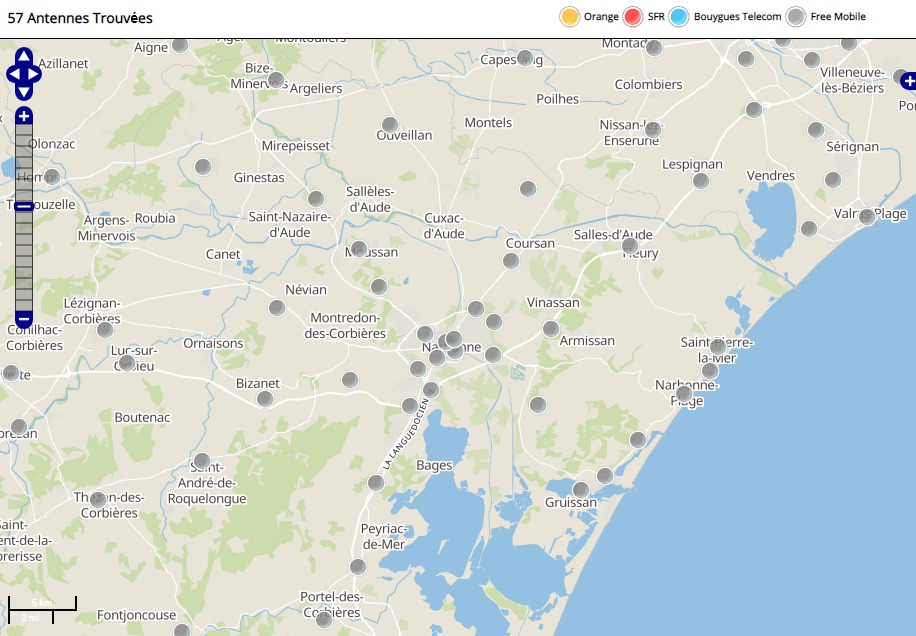The image size is (916, 636).
Task: Click the Sérignan town label
Action: point(852,147)
